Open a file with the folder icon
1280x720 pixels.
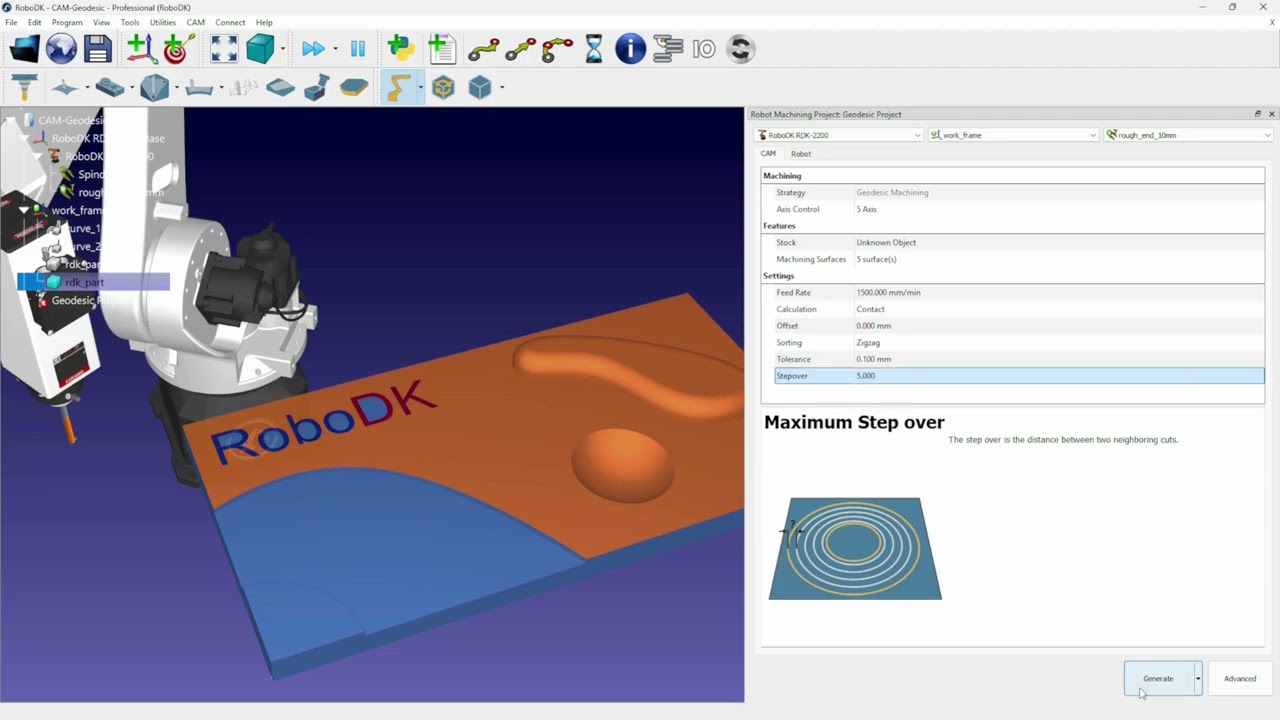coord(24,48)
